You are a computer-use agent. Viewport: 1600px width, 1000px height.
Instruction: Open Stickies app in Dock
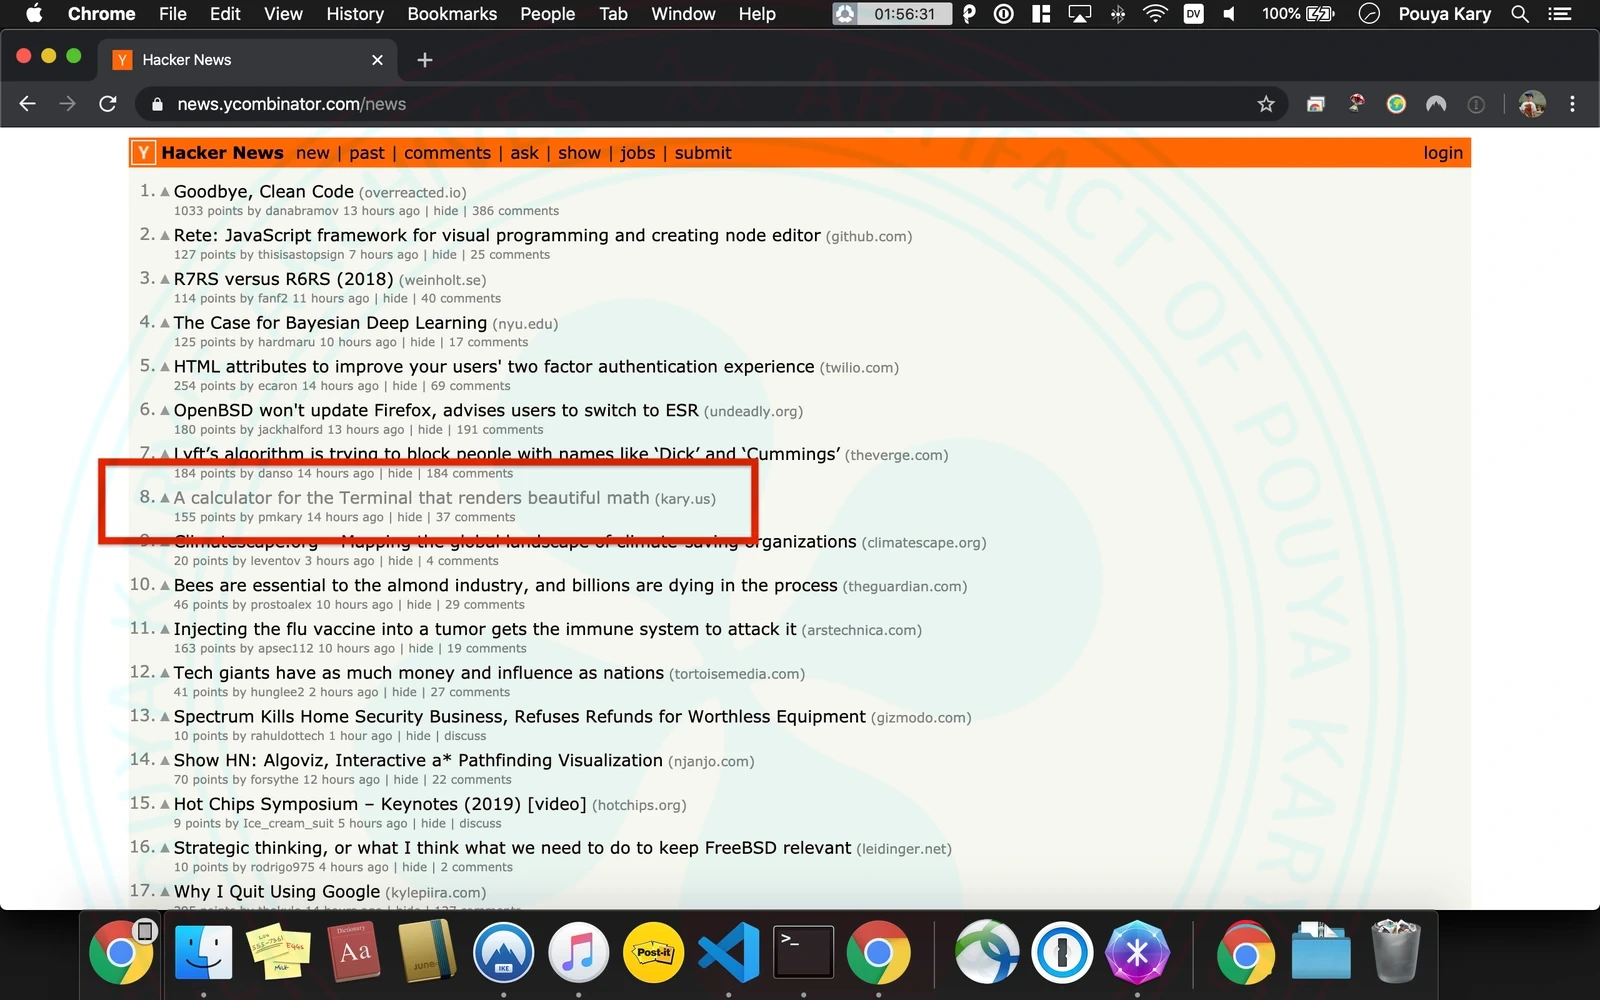pos(278,951)
